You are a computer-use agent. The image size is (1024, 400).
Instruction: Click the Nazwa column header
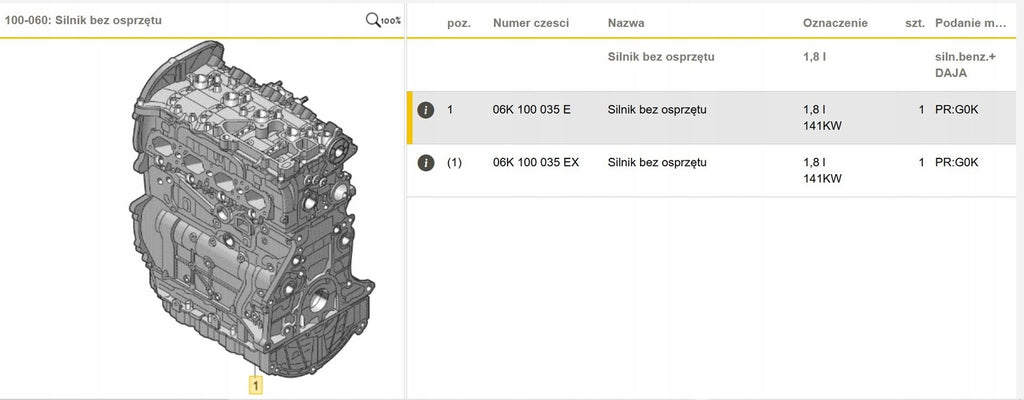pos(626,22)
